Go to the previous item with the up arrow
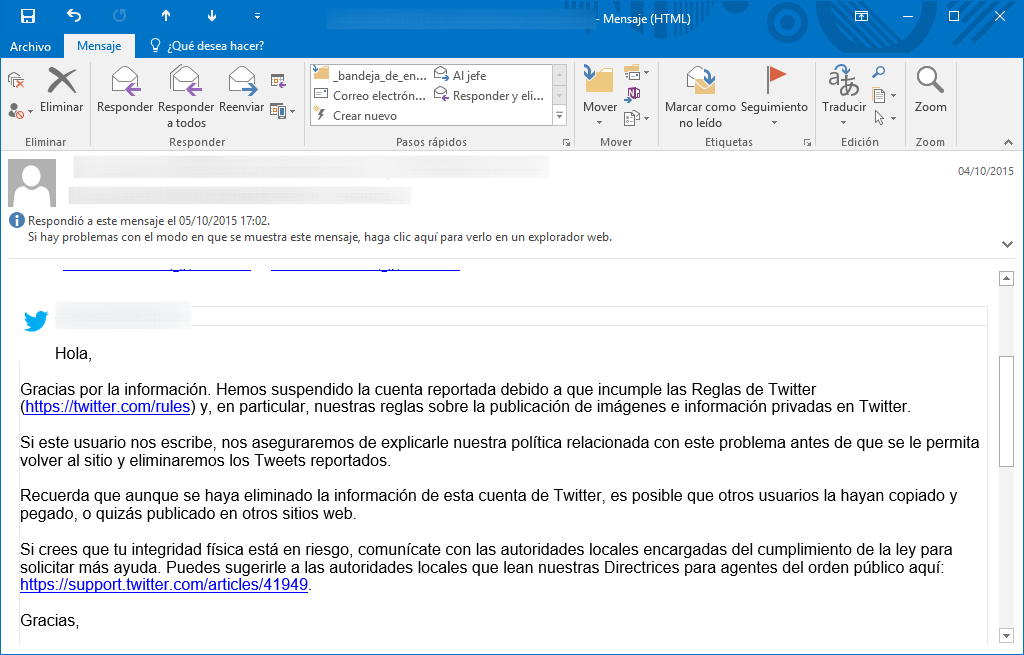The image size is (1024, 655). pos(166,16)
